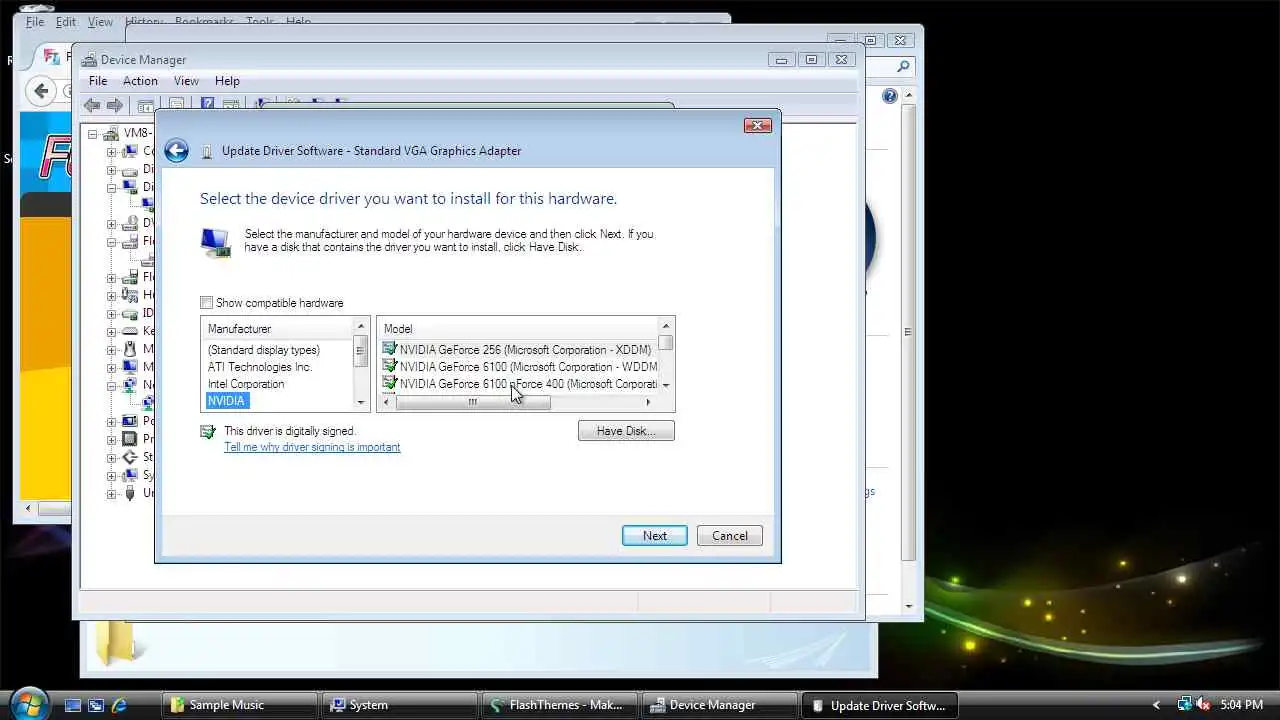This screenshot has height=720, width=1280.
Task: Click signed-driver icon beside GeForce 6100 WDDM entry
Action: pos(390,366)
